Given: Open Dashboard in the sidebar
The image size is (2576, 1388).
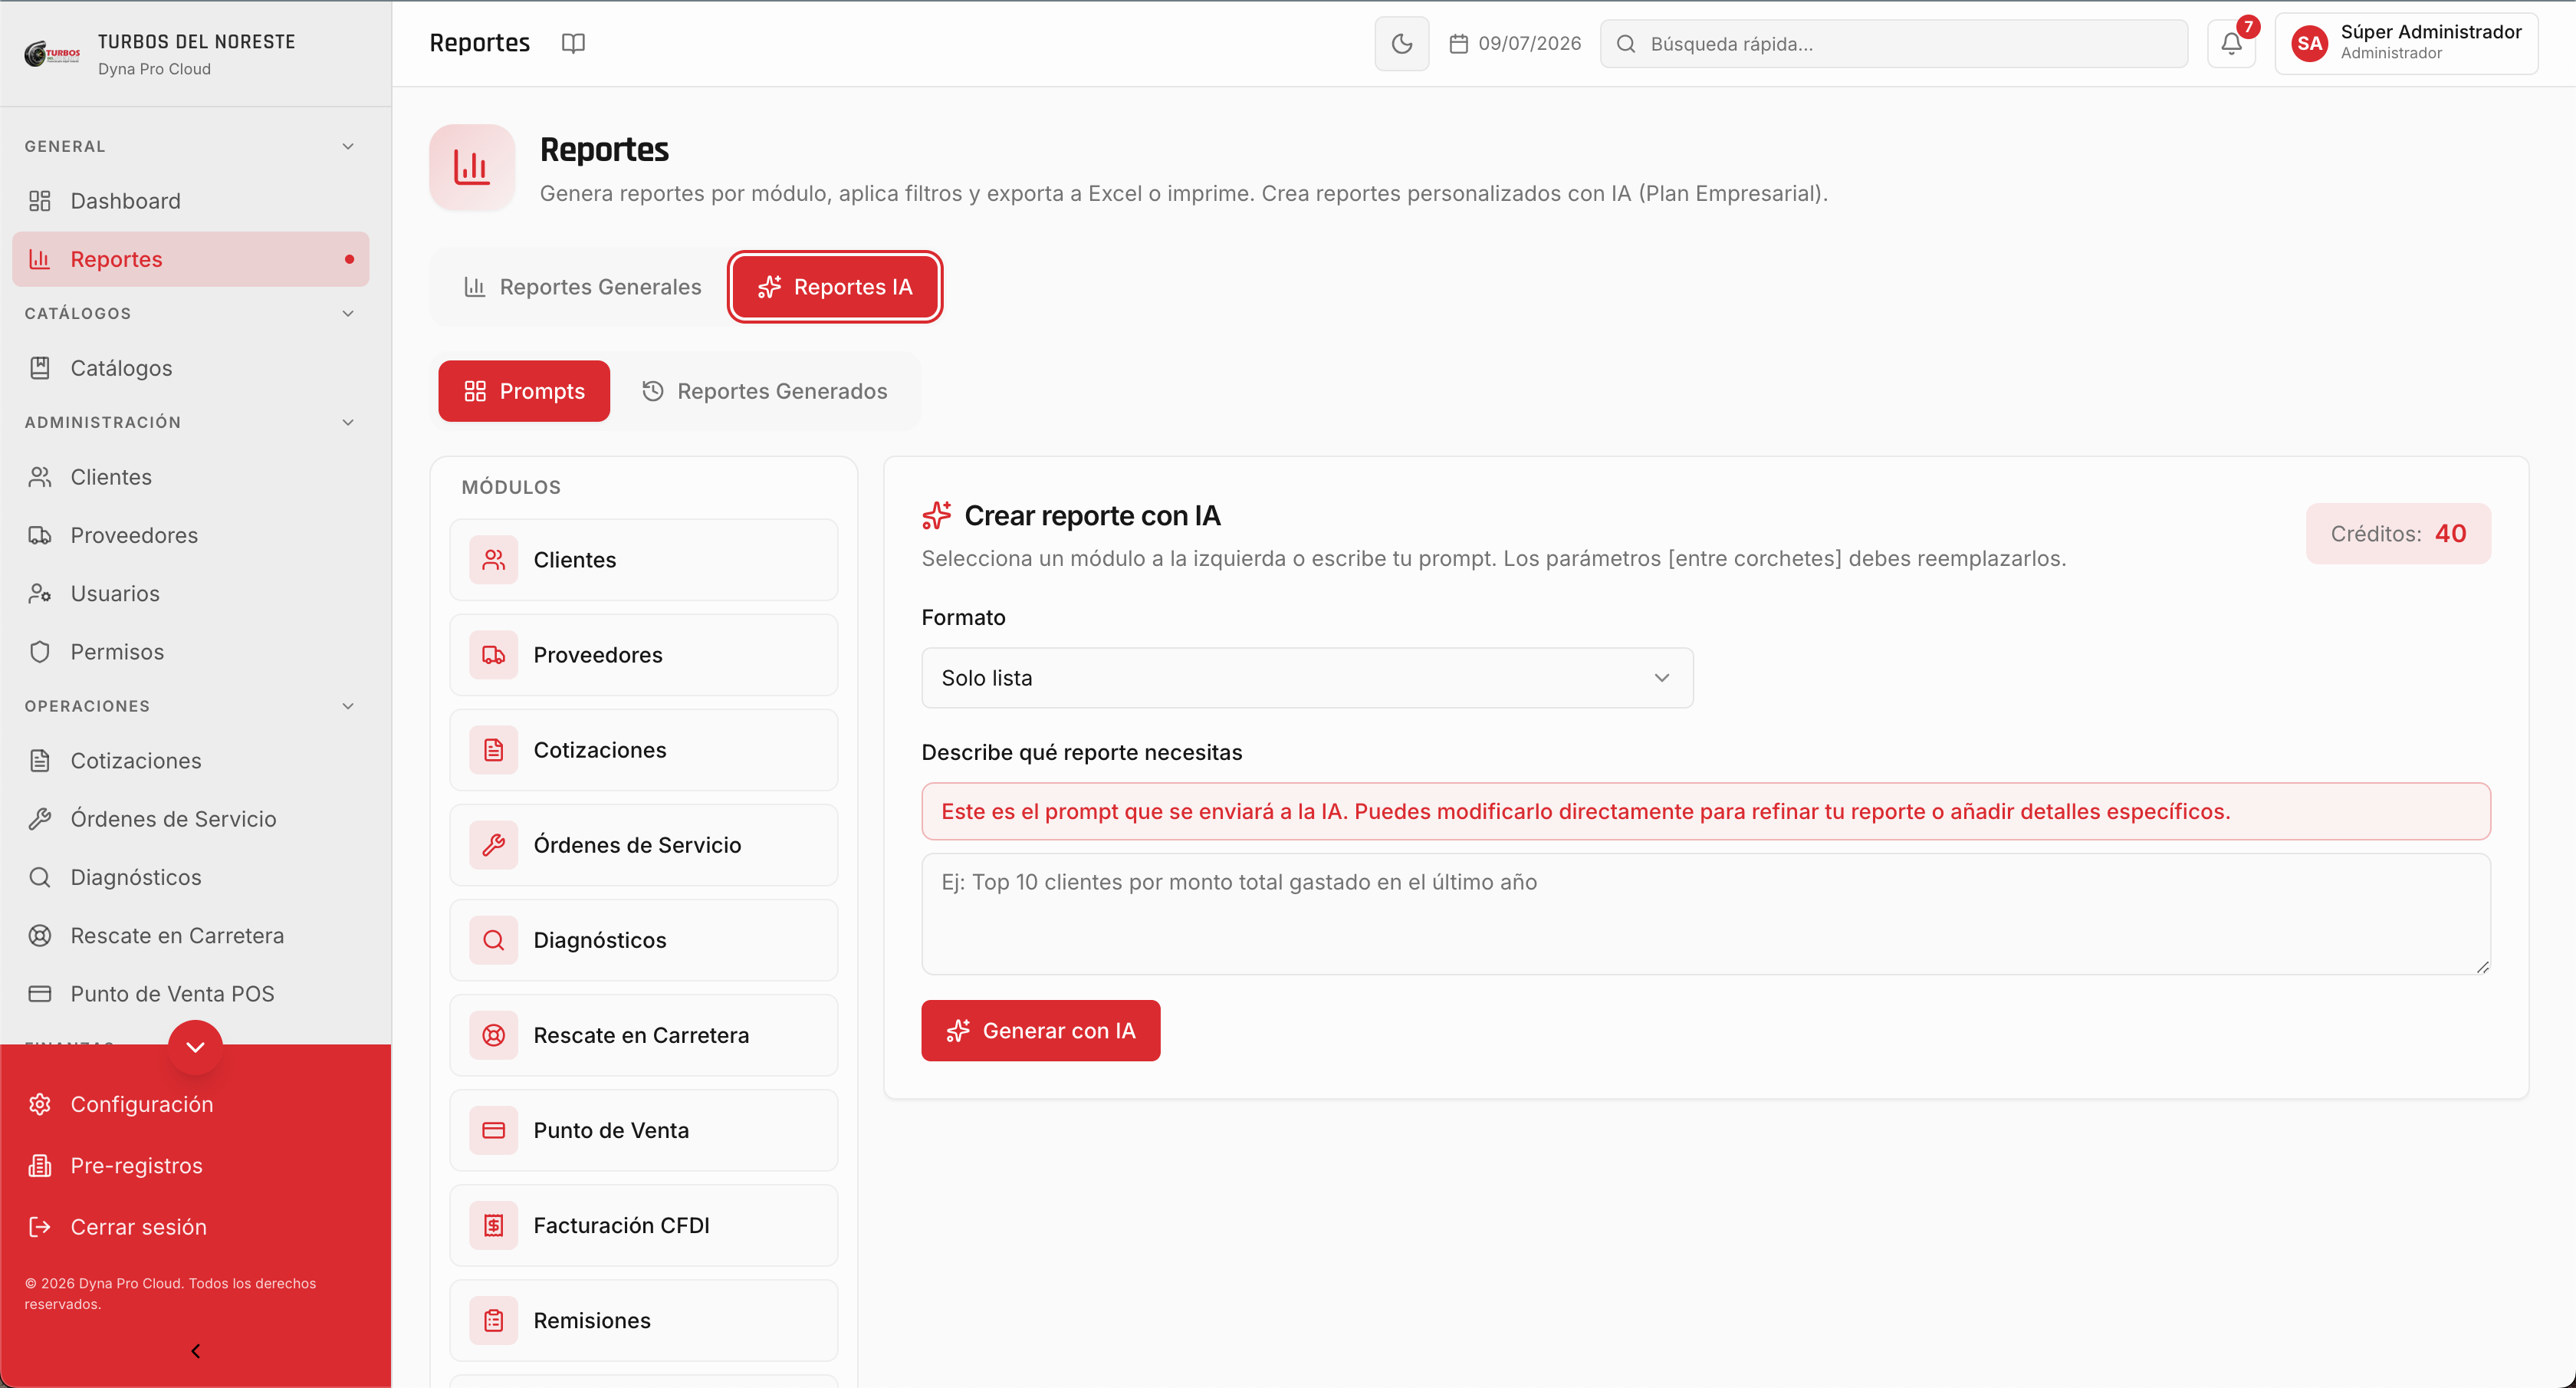Looking at the screenshot, I should (x=190, y=201).
